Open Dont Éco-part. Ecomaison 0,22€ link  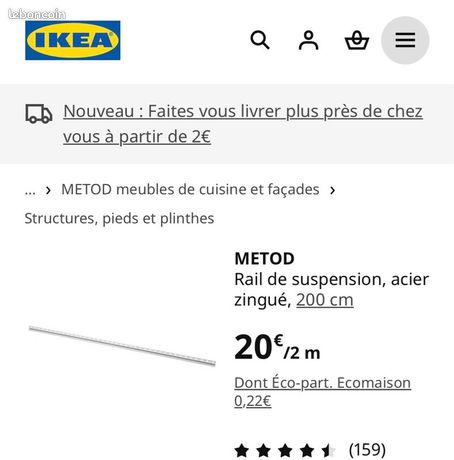pyautogui.click(x=322, y=392)
